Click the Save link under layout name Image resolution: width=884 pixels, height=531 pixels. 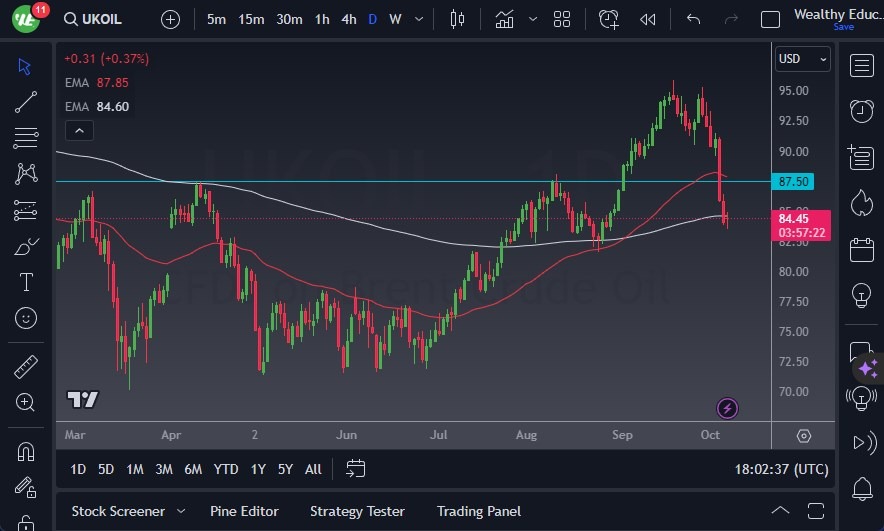point(843,27)
